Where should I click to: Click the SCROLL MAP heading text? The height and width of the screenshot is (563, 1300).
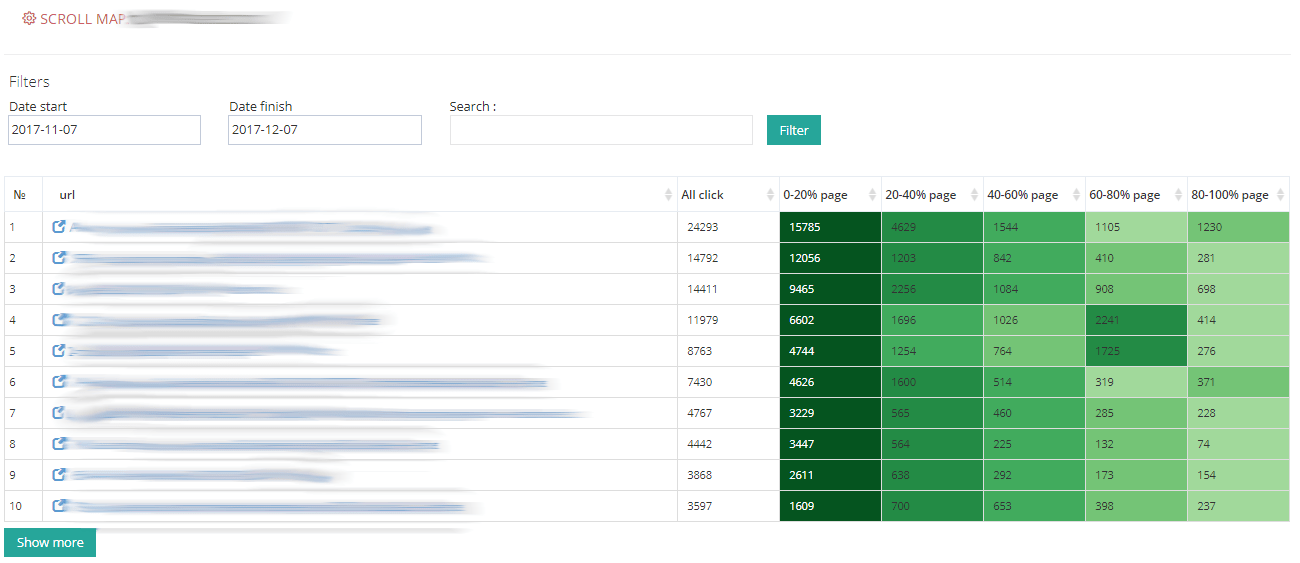[82, 19]
